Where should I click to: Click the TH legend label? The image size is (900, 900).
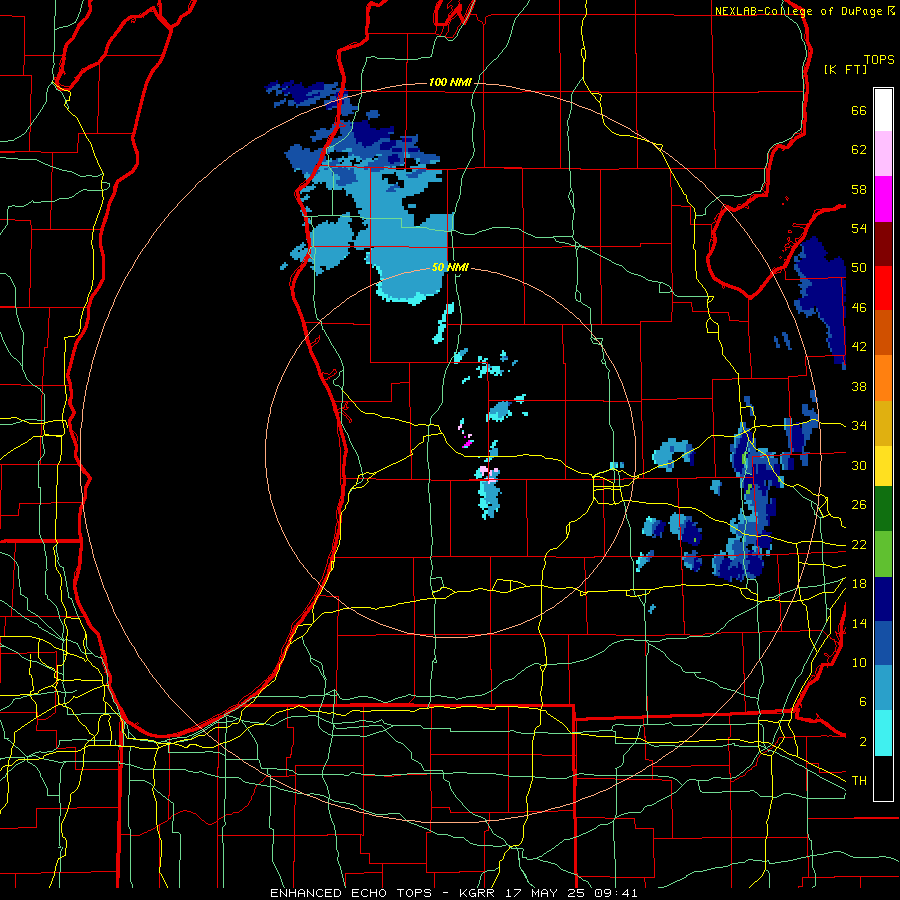tap(859, 781)
